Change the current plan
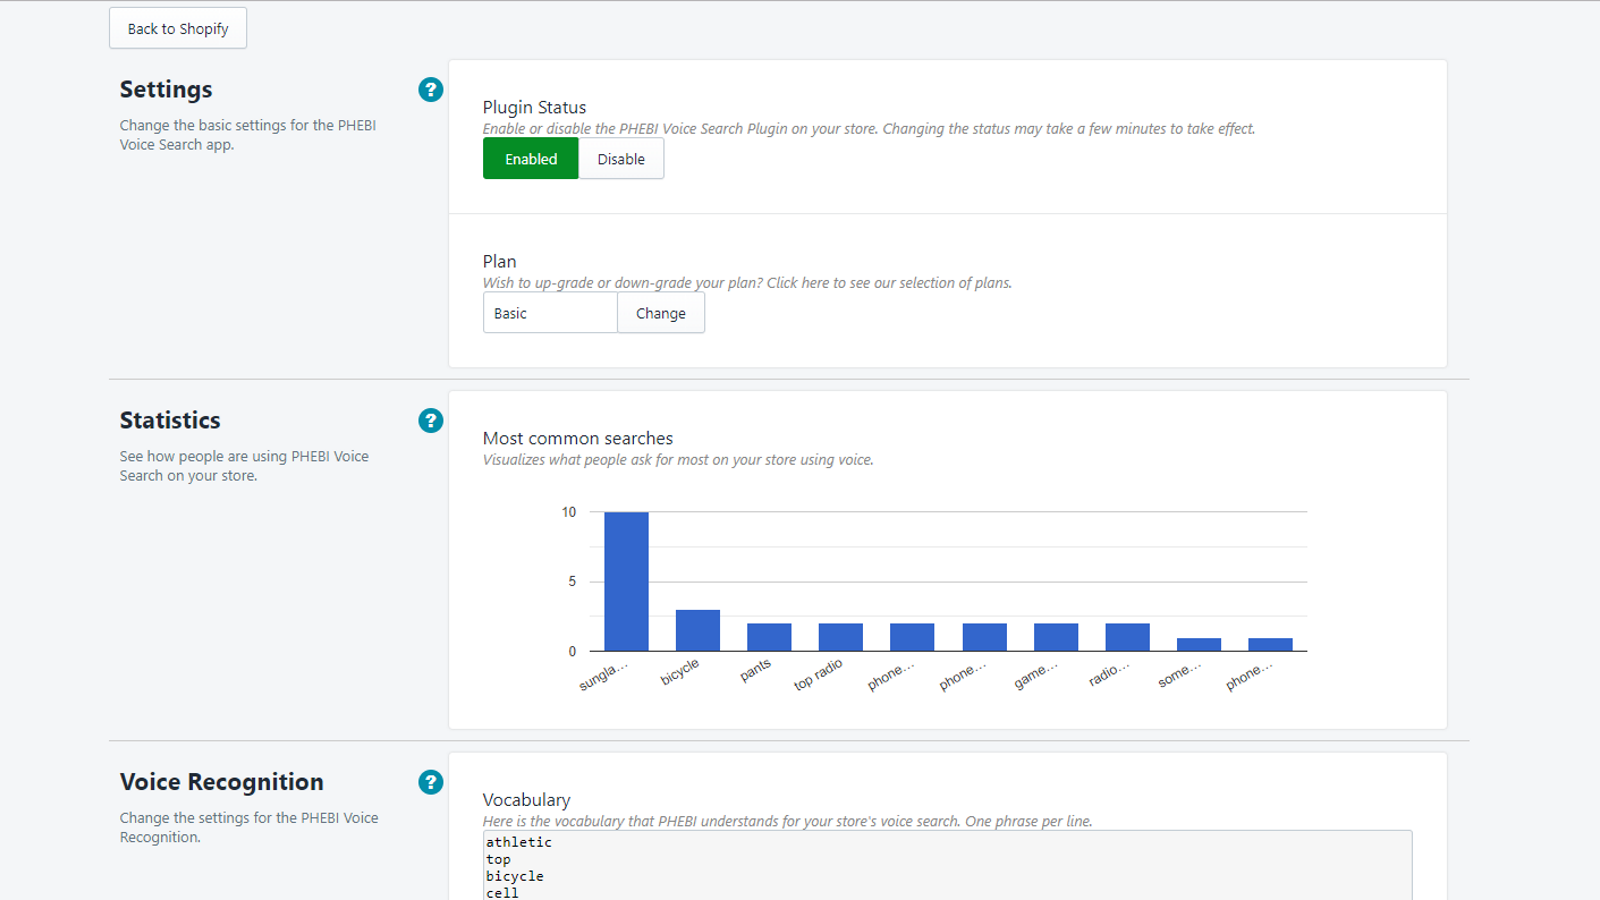This screenshot has width=1600, height=900. tap(661, 313)
